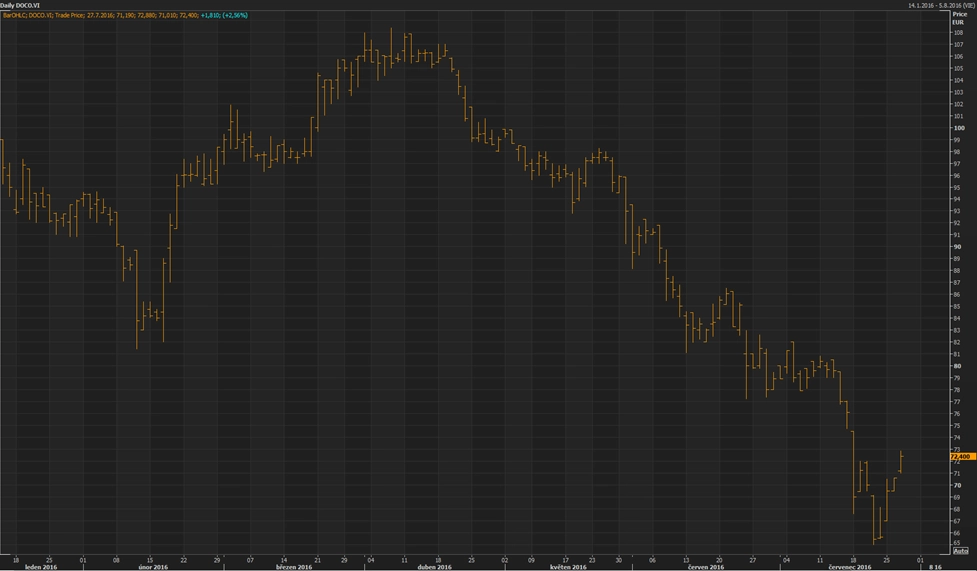Click the +2,56% change value in legend
The height and width of the screenshot is (571, 977).
[x=234, y=16]
